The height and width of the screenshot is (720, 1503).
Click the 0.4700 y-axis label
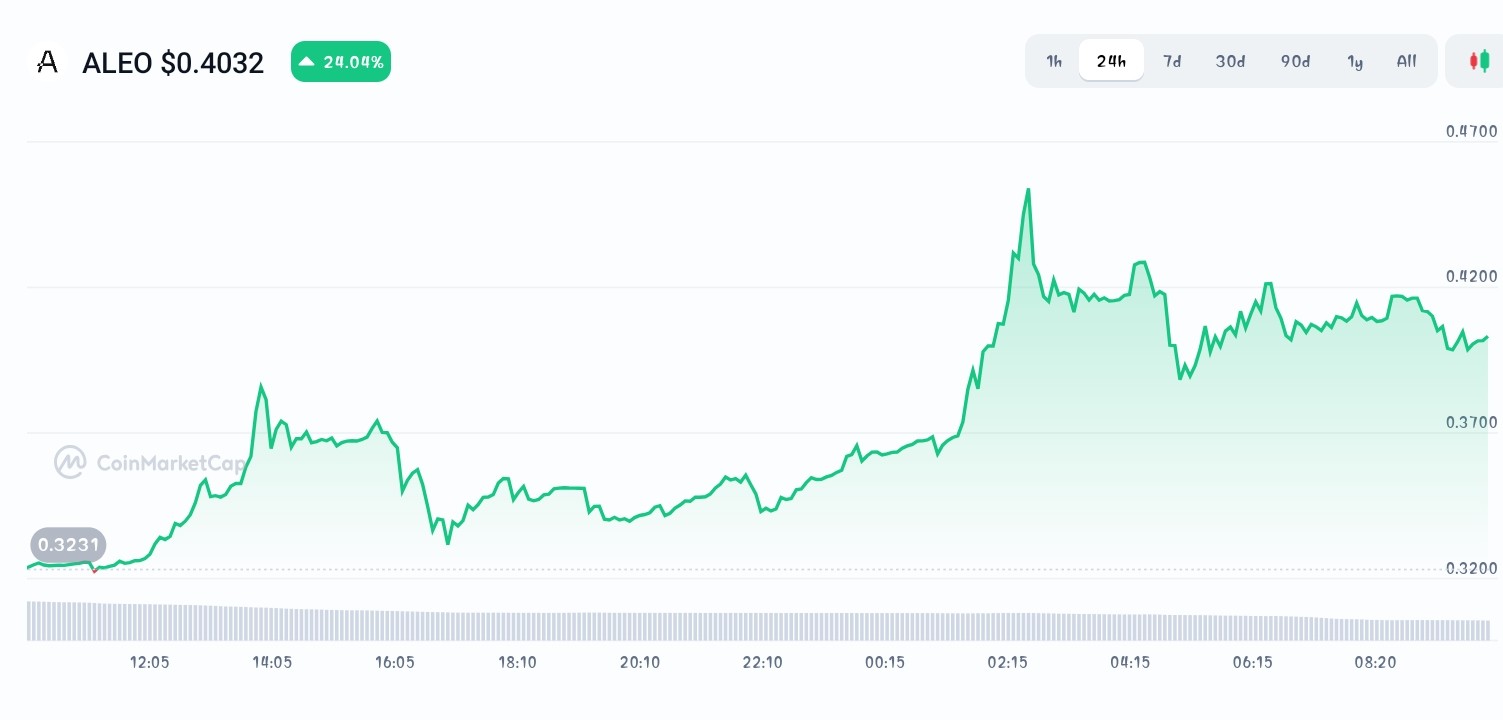(1471, 131)
